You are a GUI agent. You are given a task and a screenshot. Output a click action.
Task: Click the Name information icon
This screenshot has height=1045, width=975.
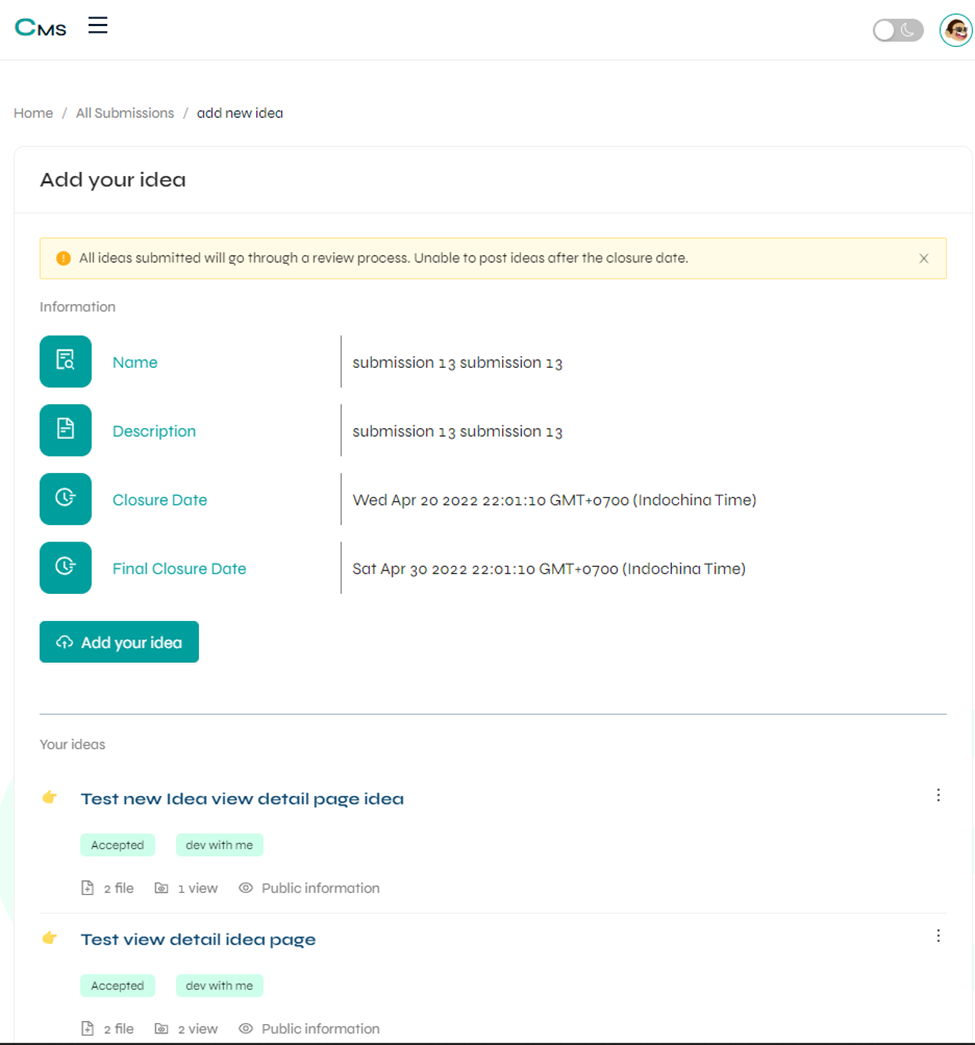tap(65, 361)
